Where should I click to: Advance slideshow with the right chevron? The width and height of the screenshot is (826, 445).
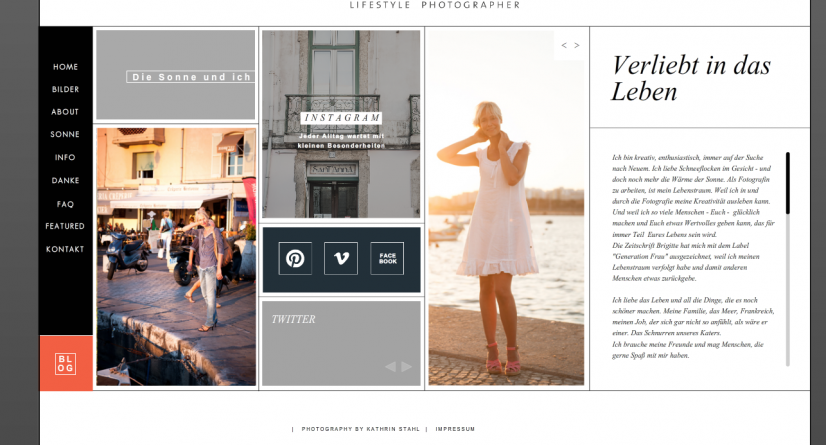(577, 45)
